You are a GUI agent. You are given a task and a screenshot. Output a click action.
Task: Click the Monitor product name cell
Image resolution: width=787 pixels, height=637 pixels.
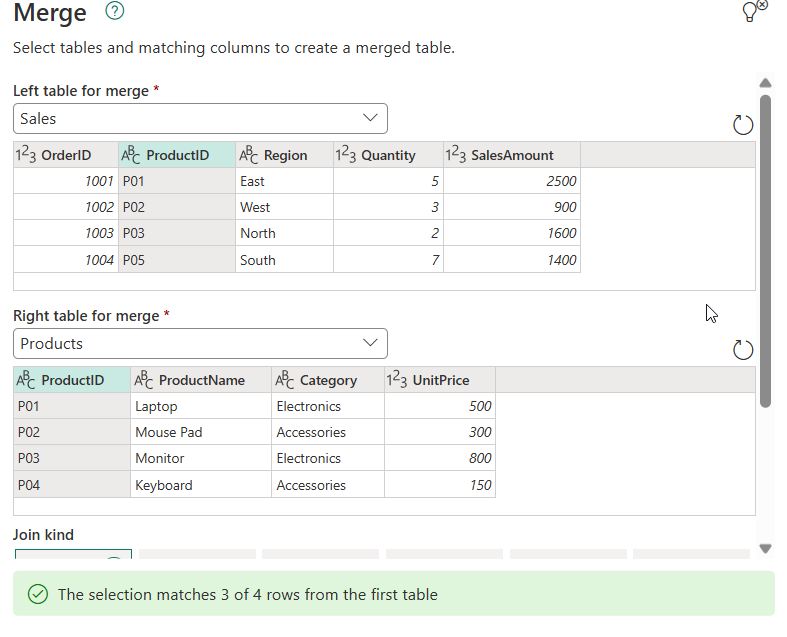[x=201, y=458]
